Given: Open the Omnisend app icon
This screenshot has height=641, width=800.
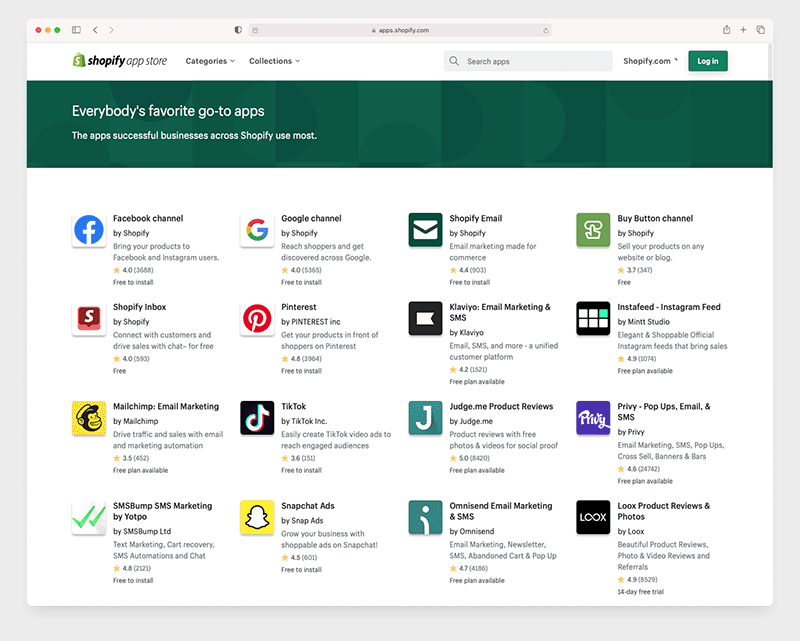Looking at the screenshot, I should (426, 517).
